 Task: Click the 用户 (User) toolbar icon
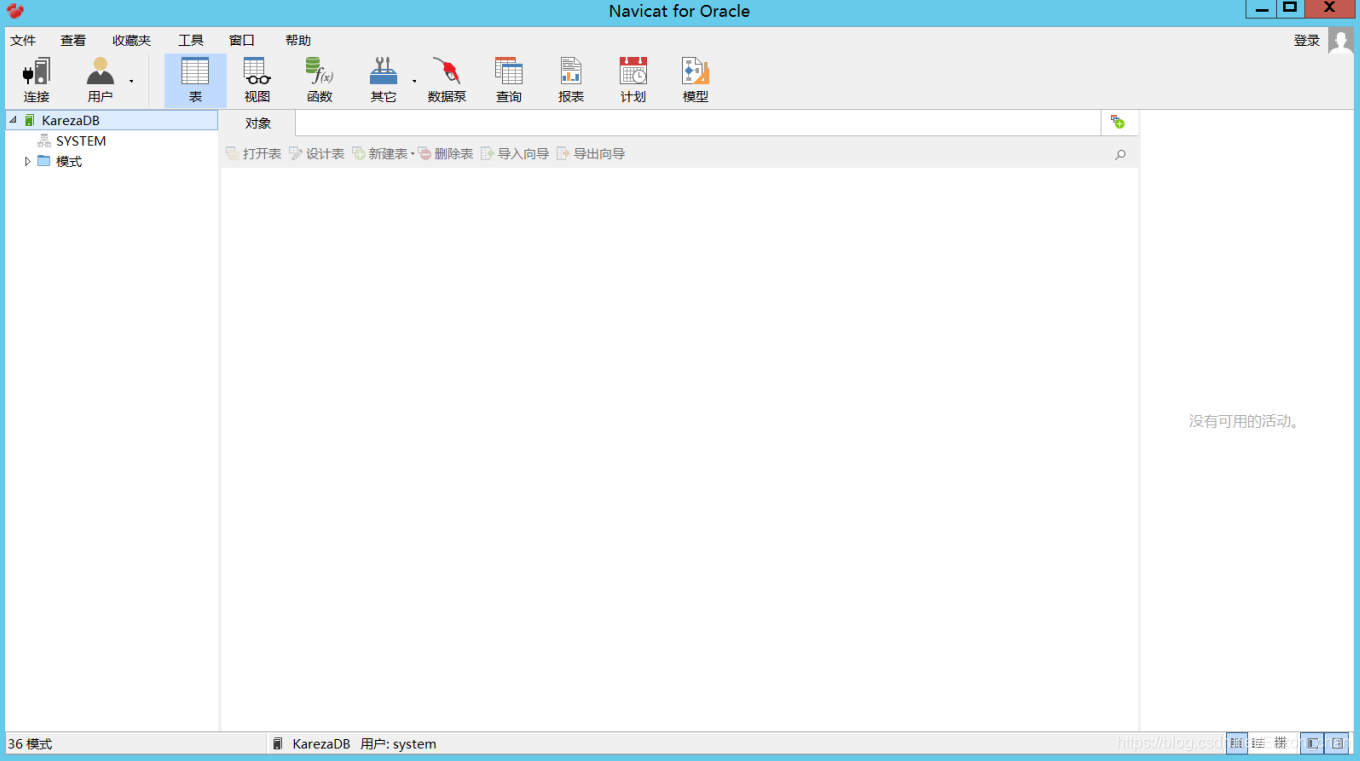tap(100, 80)
